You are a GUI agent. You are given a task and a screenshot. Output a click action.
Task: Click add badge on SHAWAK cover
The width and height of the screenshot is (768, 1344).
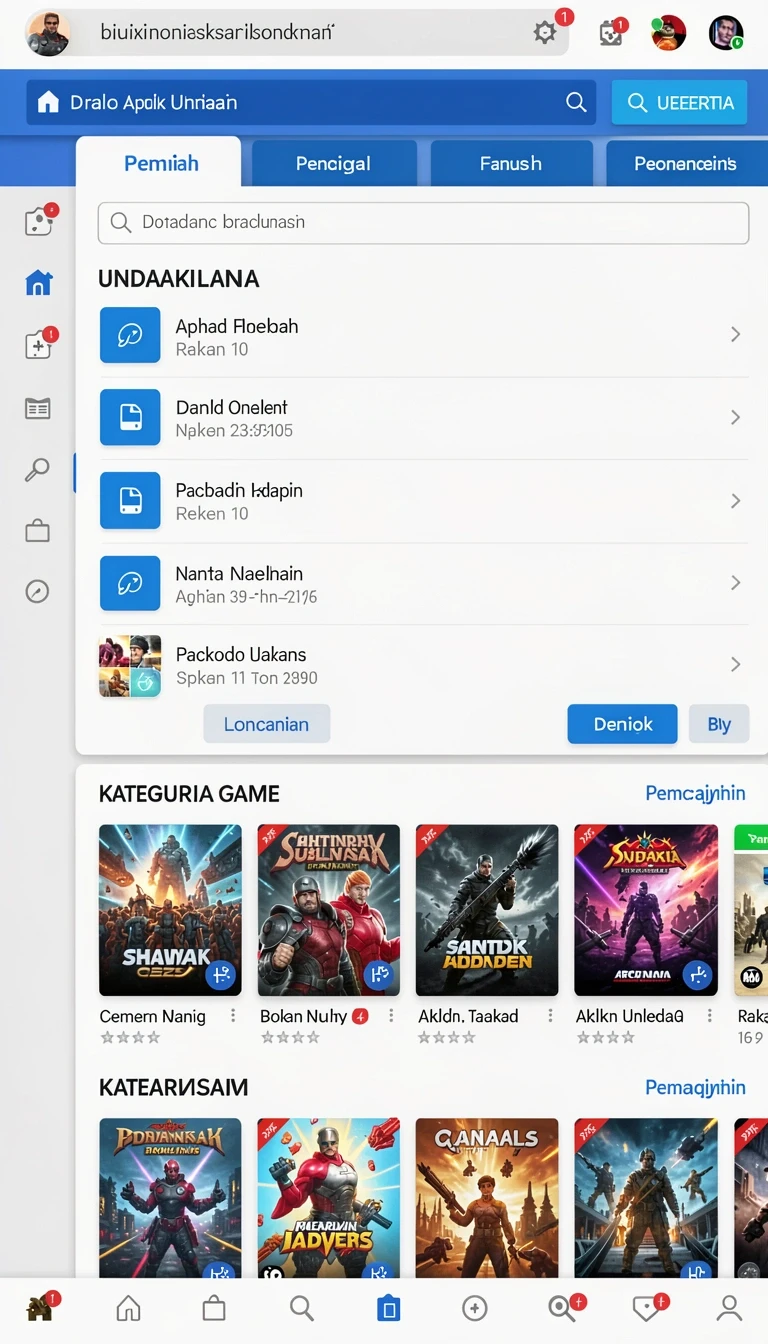[x=220, y=973]
